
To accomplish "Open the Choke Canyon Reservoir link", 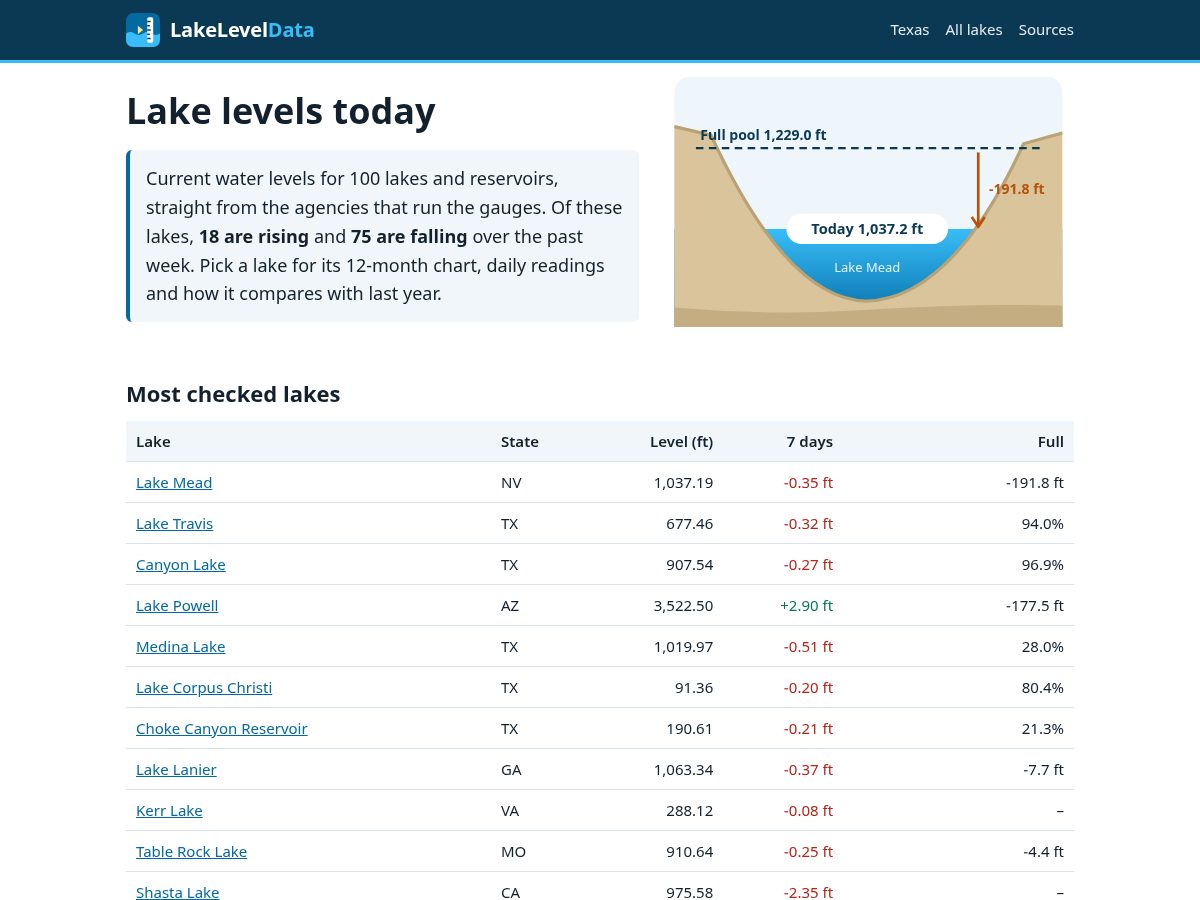I will tap(222, 728).
